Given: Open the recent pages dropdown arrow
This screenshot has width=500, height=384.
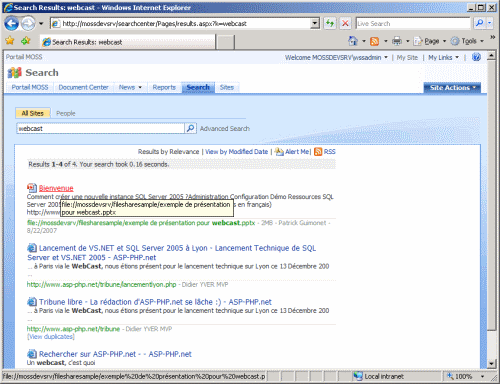Looking at the screenshot, I should (41, 24).
